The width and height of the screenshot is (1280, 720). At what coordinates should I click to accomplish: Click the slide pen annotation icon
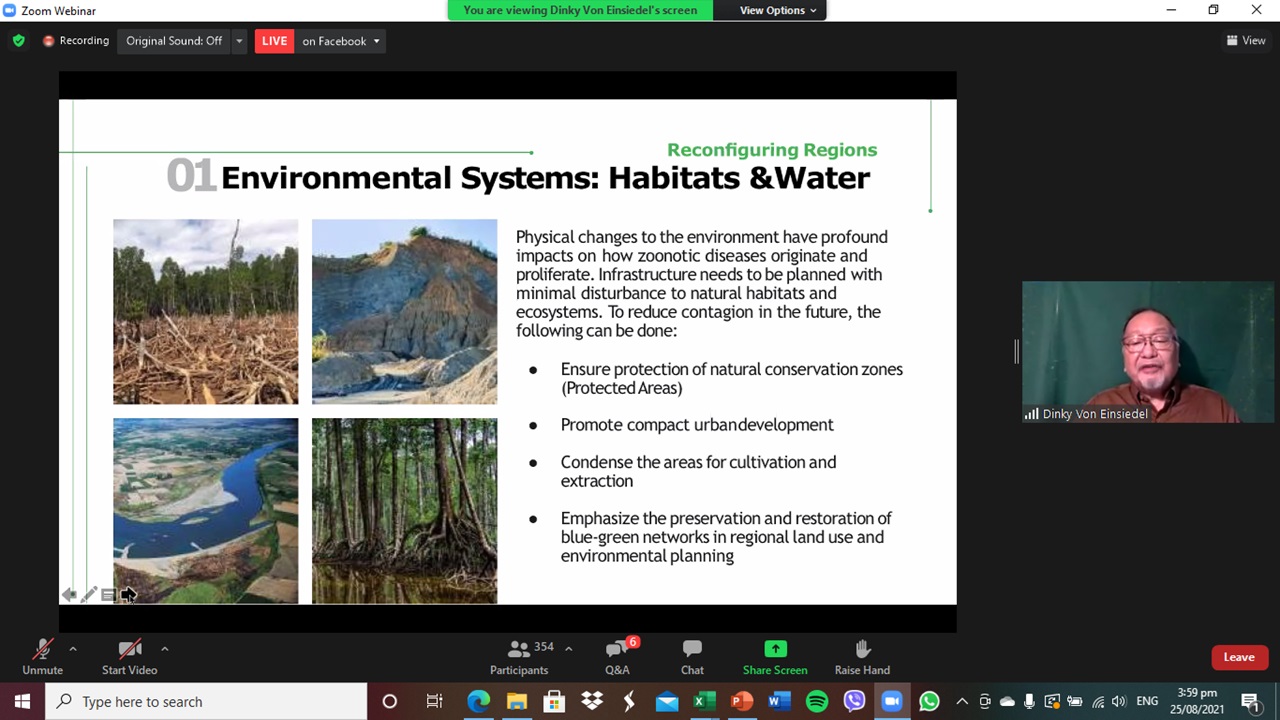(89, 595)
